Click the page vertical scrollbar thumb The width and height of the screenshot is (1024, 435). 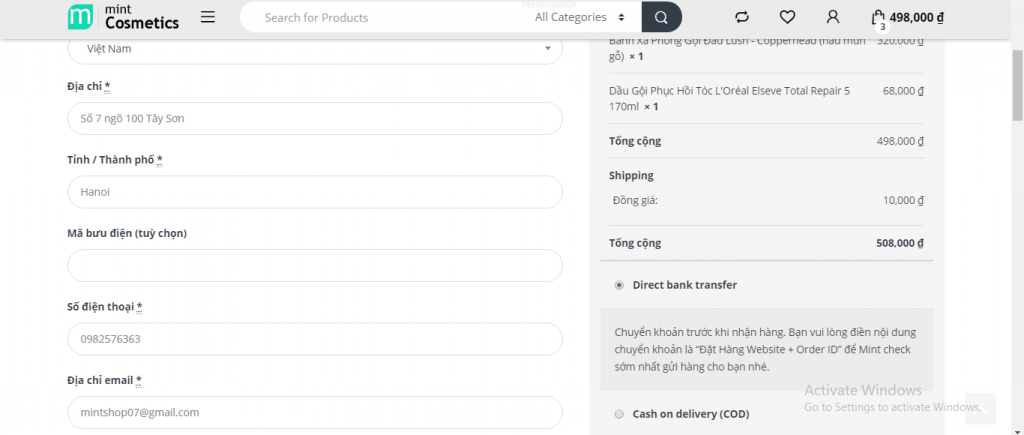coord(1017,85)
